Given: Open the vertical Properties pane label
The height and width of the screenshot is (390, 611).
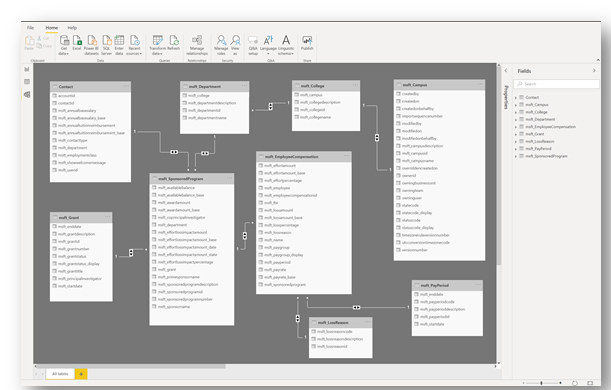Looking at the screenshot, I should 506,97.
